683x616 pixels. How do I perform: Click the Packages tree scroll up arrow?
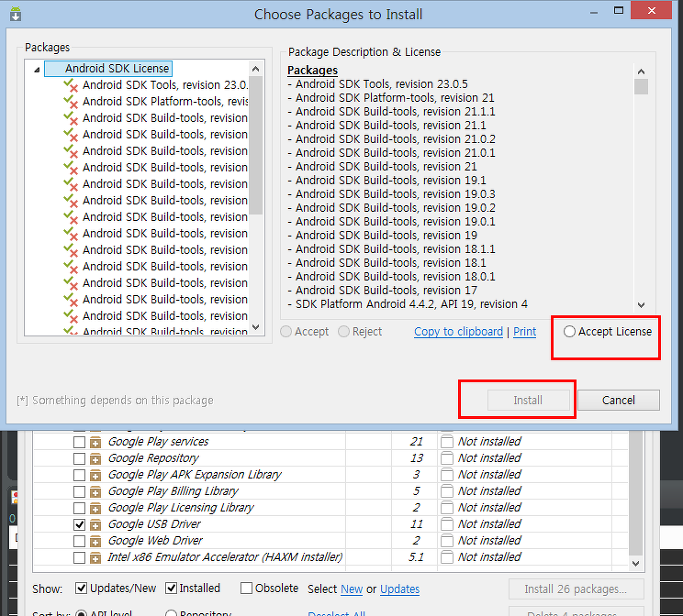256,69
